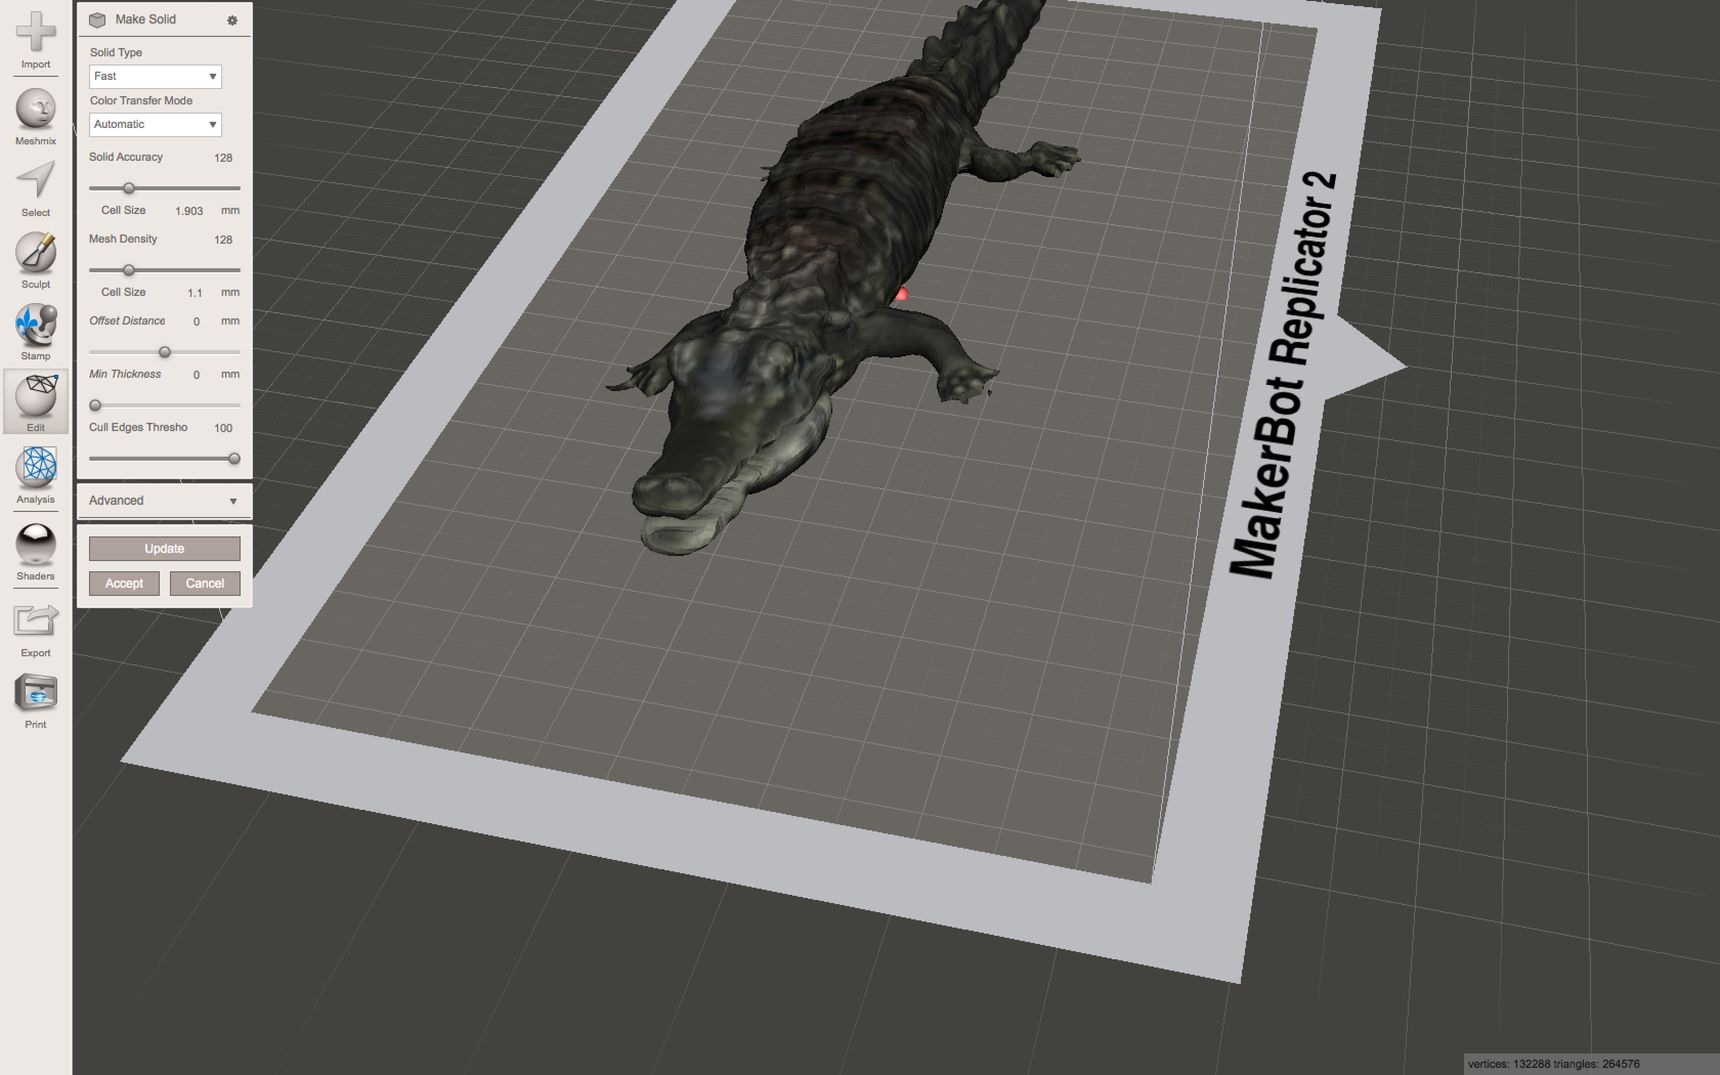The height and width of the screenshot is (1075, 1720).
Task: Click the vertices and triangles status readout
Action: (x=1553, y=1064)
